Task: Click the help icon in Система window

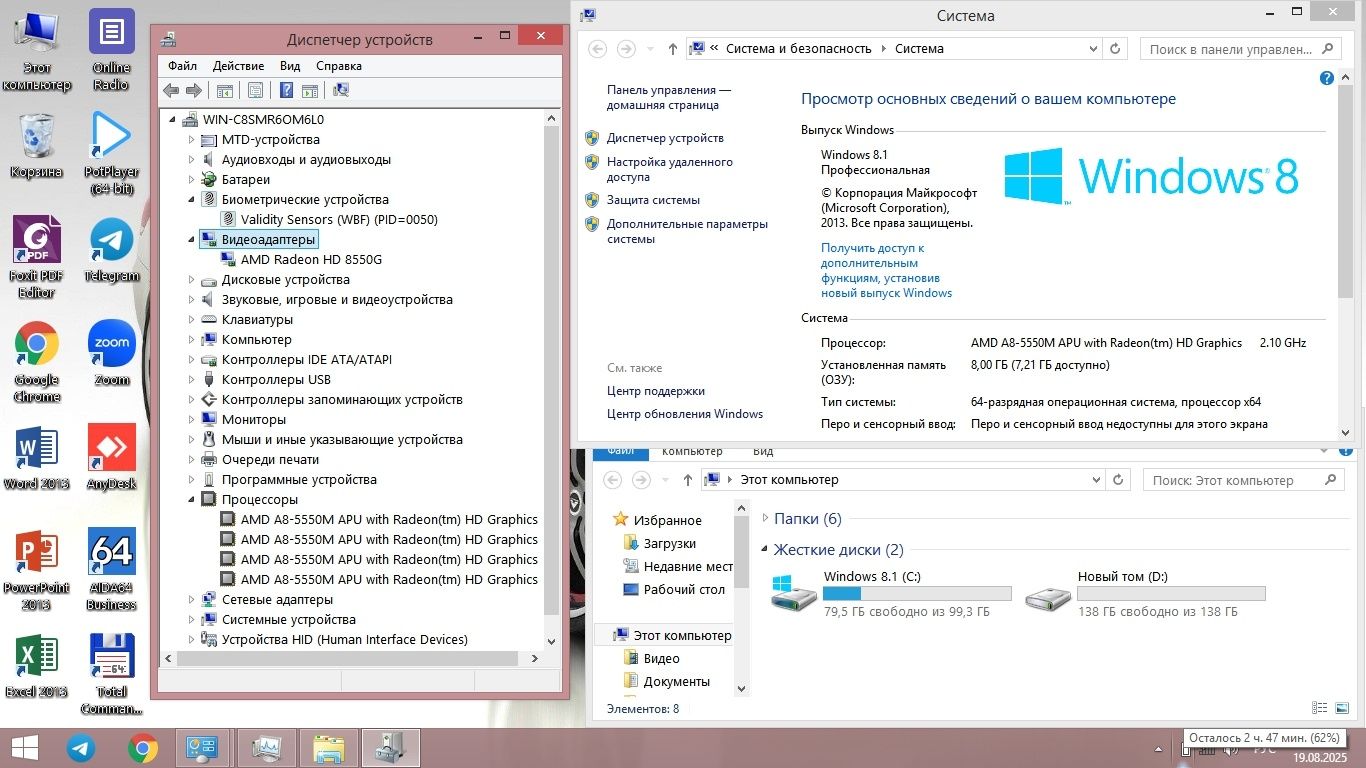Action: click(x=1327, y=78)
